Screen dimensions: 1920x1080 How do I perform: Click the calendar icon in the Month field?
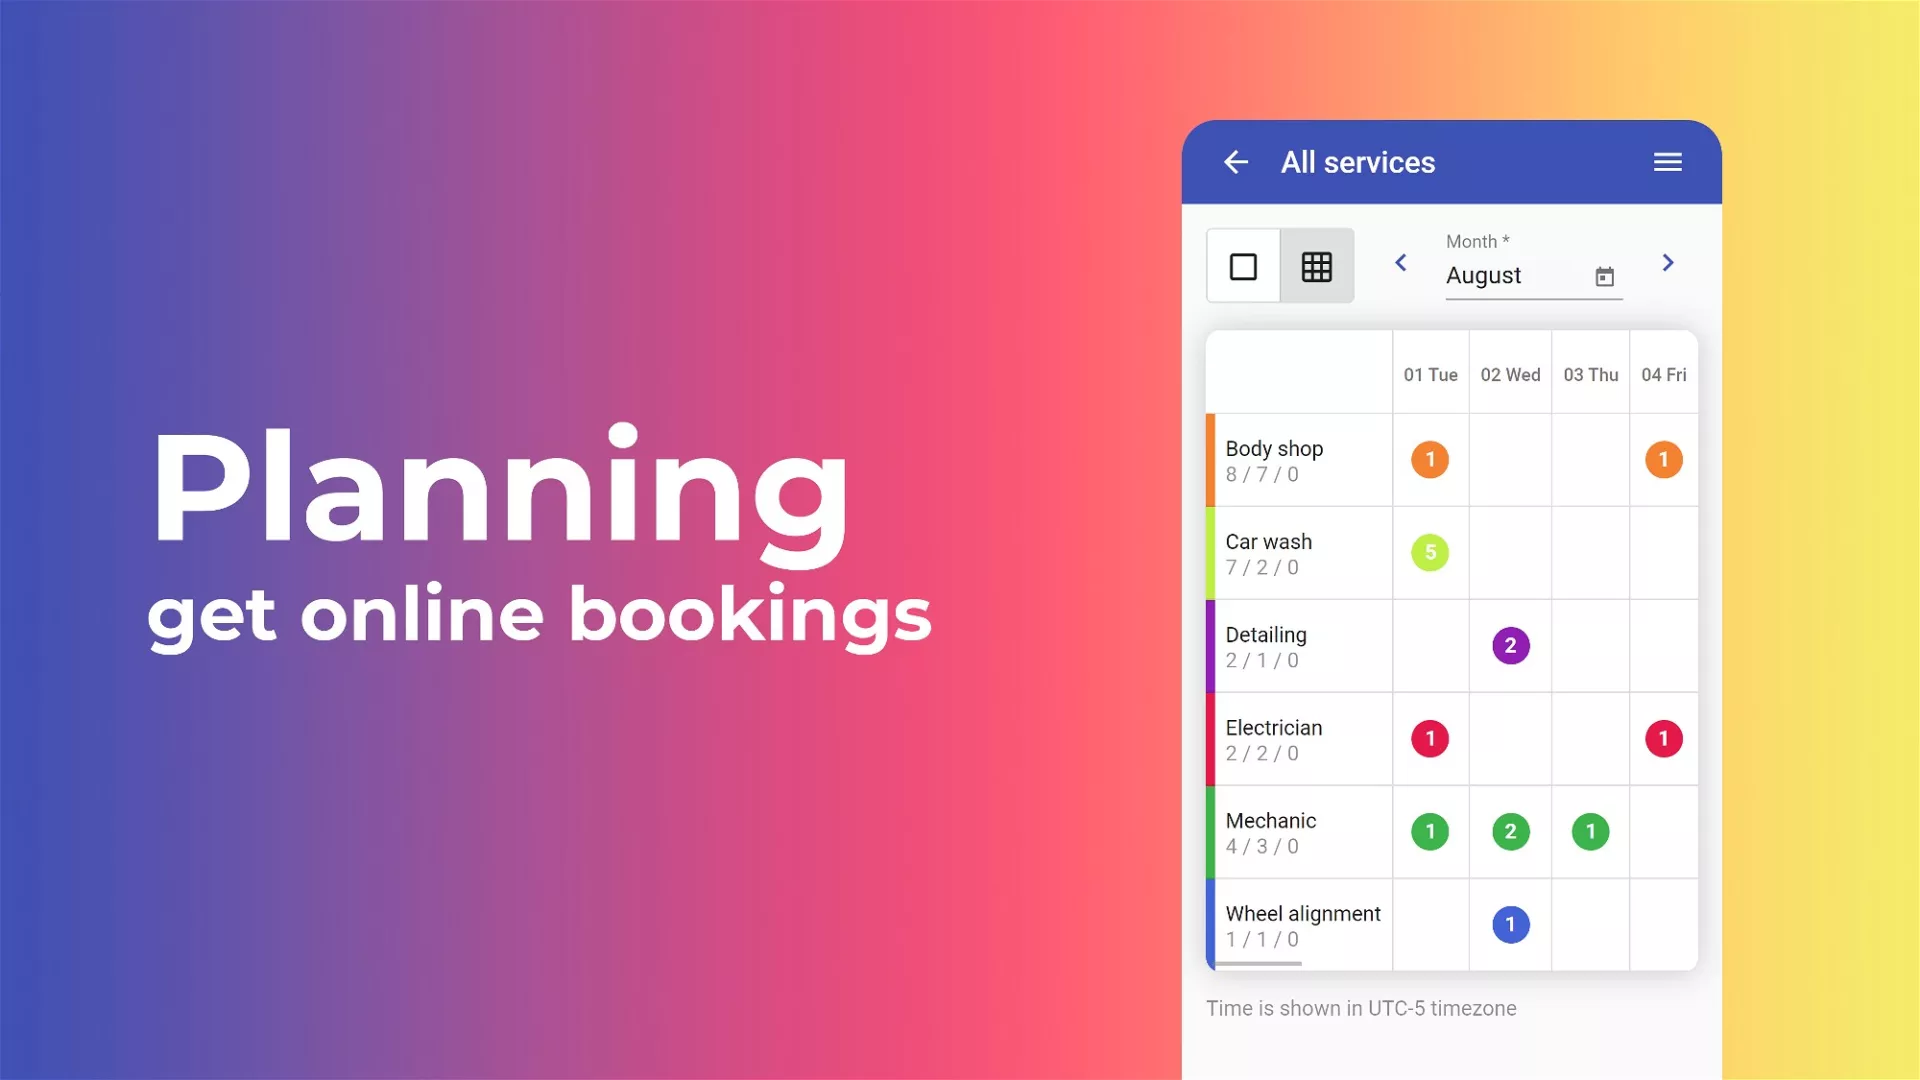point(1604,277)
